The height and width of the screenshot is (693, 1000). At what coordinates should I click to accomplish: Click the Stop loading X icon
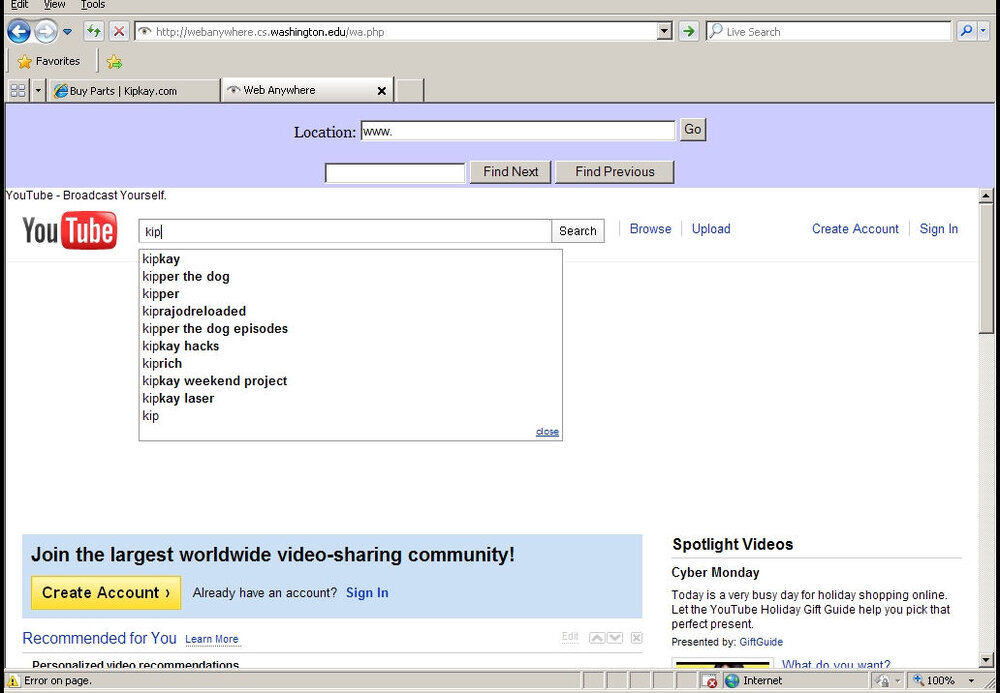[x=119, y=31]
